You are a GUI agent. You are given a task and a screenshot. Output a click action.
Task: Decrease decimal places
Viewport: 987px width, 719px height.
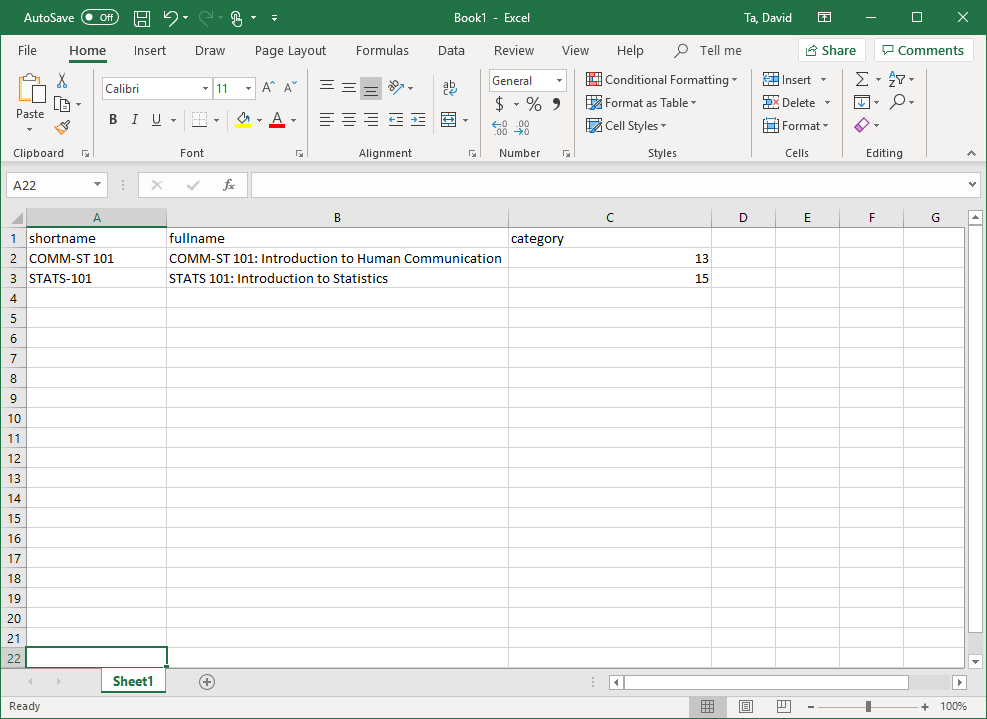522,128
